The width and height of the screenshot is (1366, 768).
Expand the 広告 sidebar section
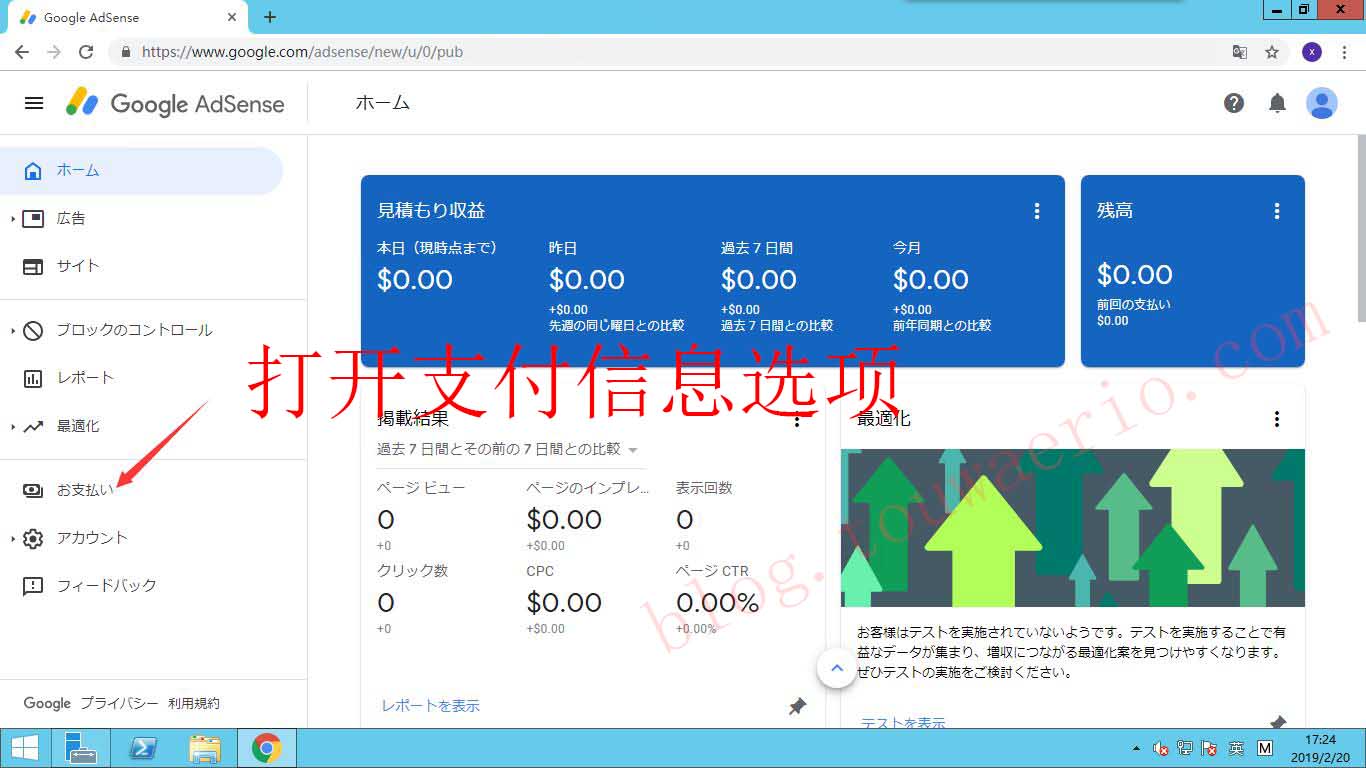click(x=13, y=218)
